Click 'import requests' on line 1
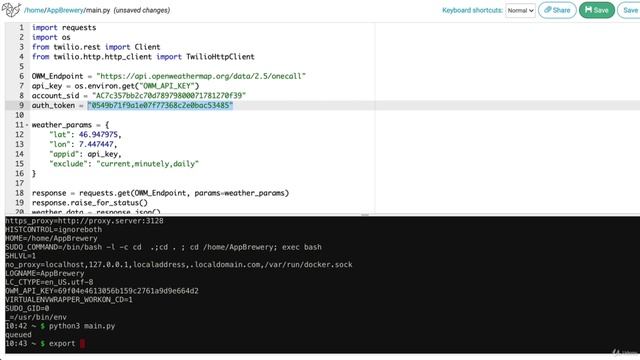The width and height of the screenshot is (640, 360). pos(64,27)
